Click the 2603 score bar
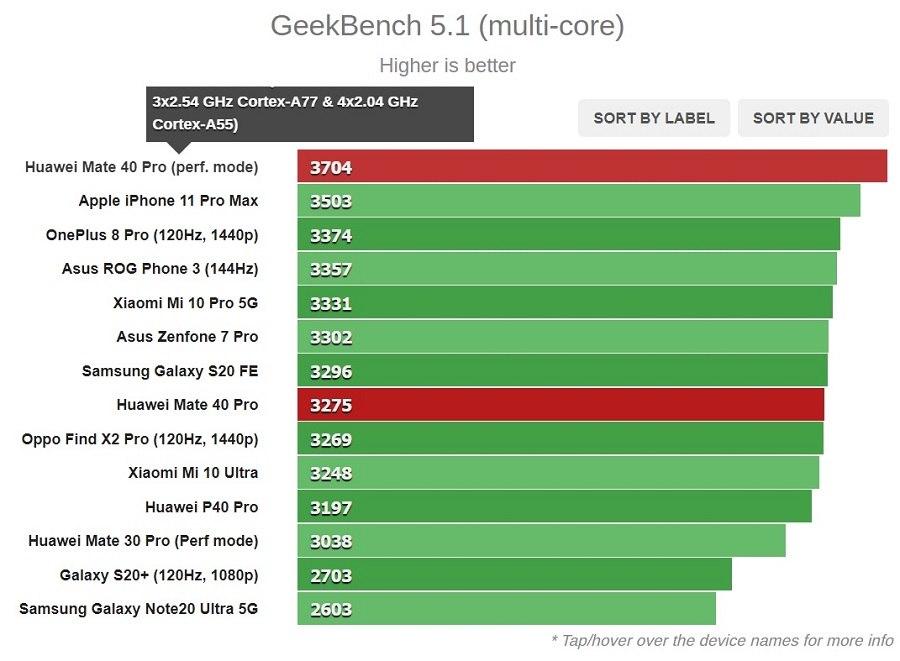900x661 pixels. (x=506, y=609)
